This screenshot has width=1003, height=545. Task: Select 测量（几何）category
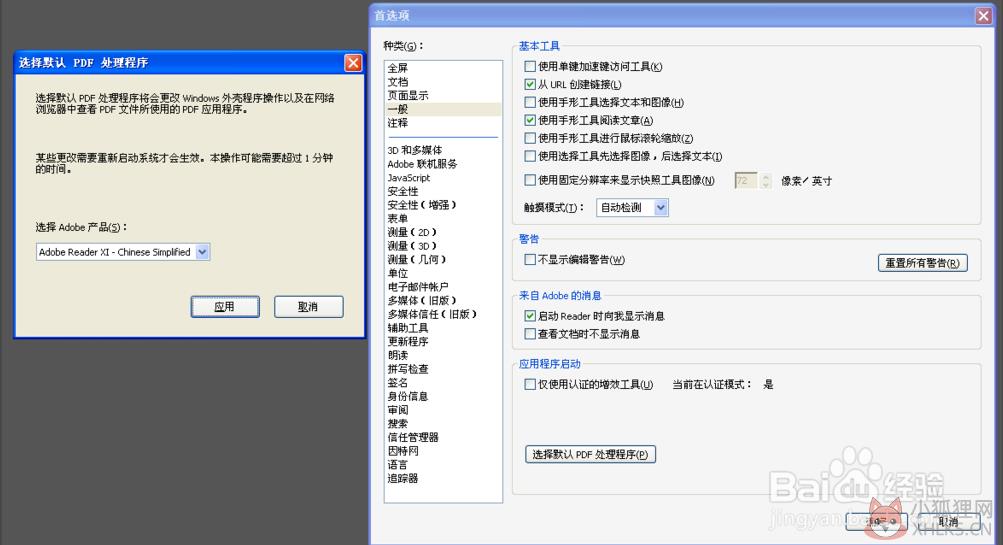pos(416,260)
